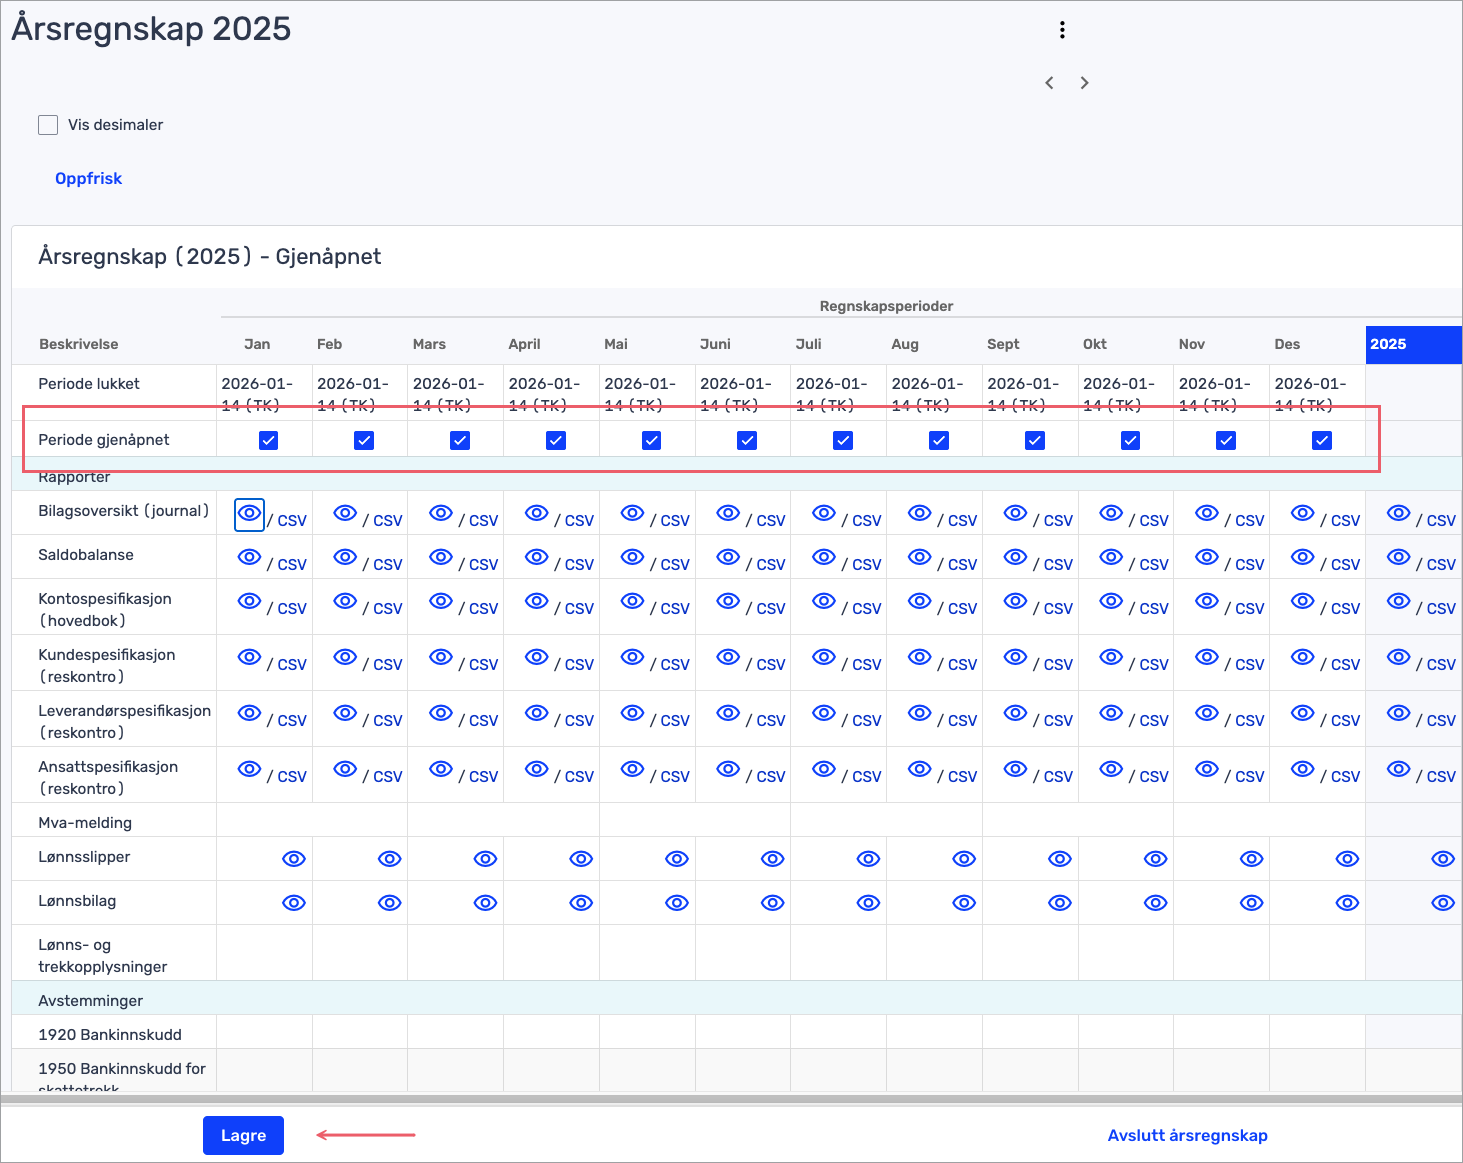View Lønnsslipper for April
Viewport: 1463px width, 1163px height.
pyautogui.click(x=581, y=859)
